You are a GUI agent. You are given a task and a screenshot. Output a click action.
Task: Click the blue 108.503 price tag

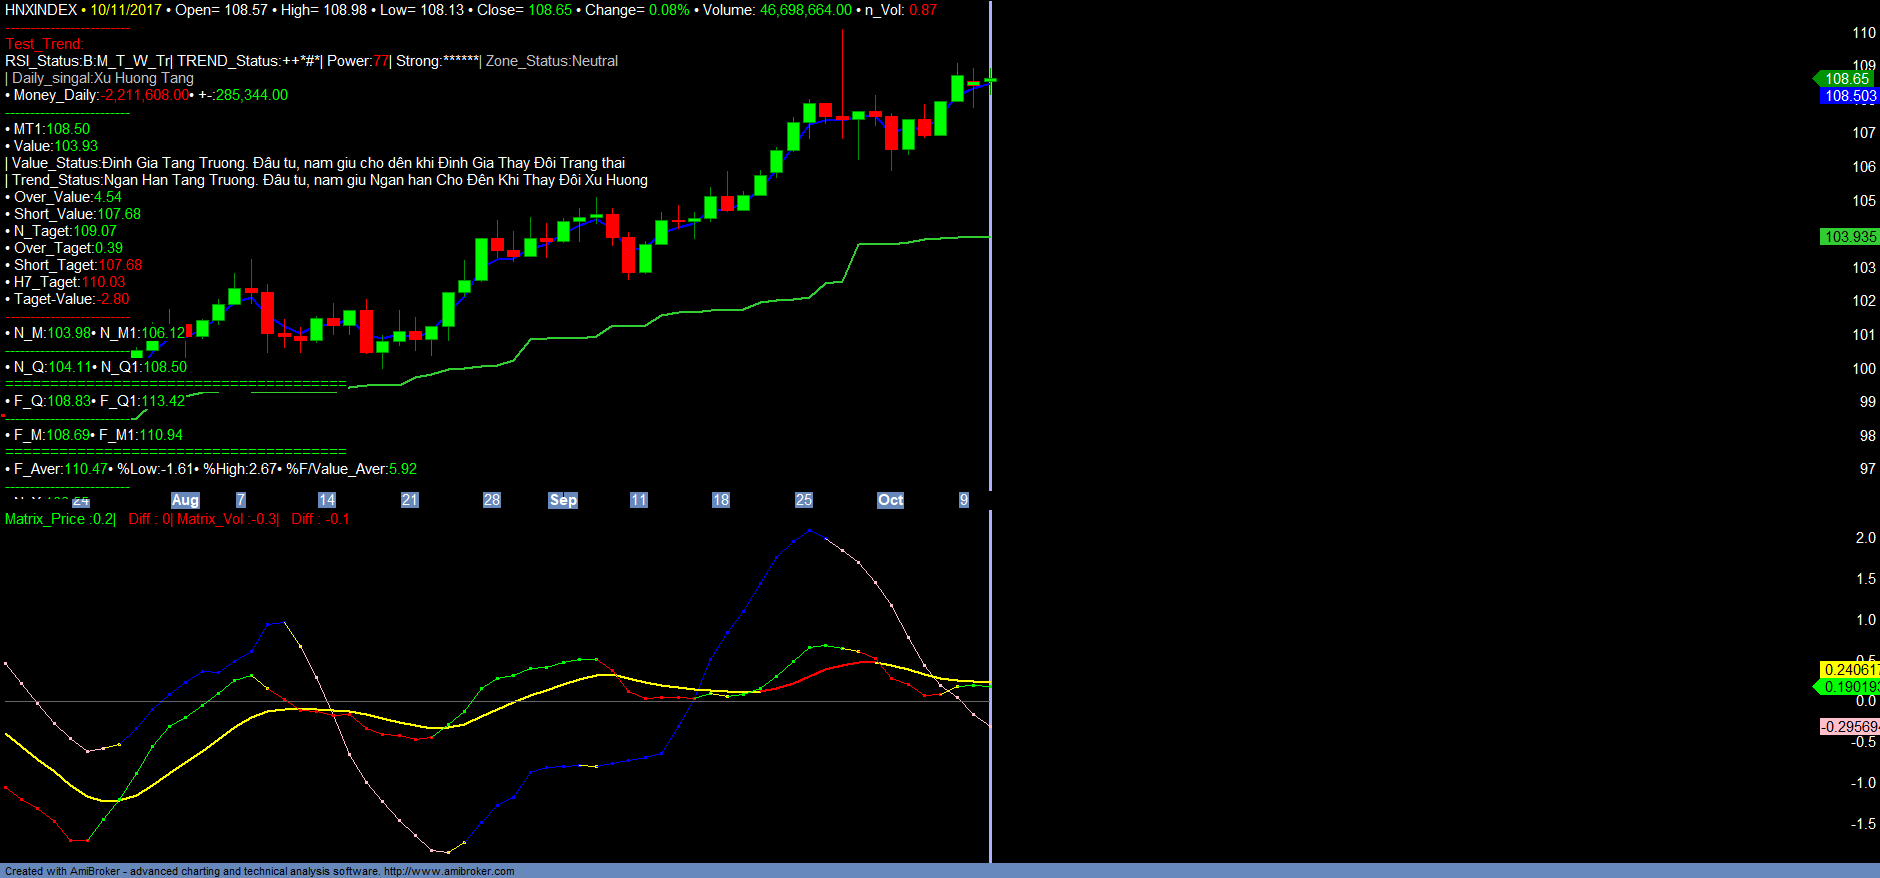click(1850, 96)
